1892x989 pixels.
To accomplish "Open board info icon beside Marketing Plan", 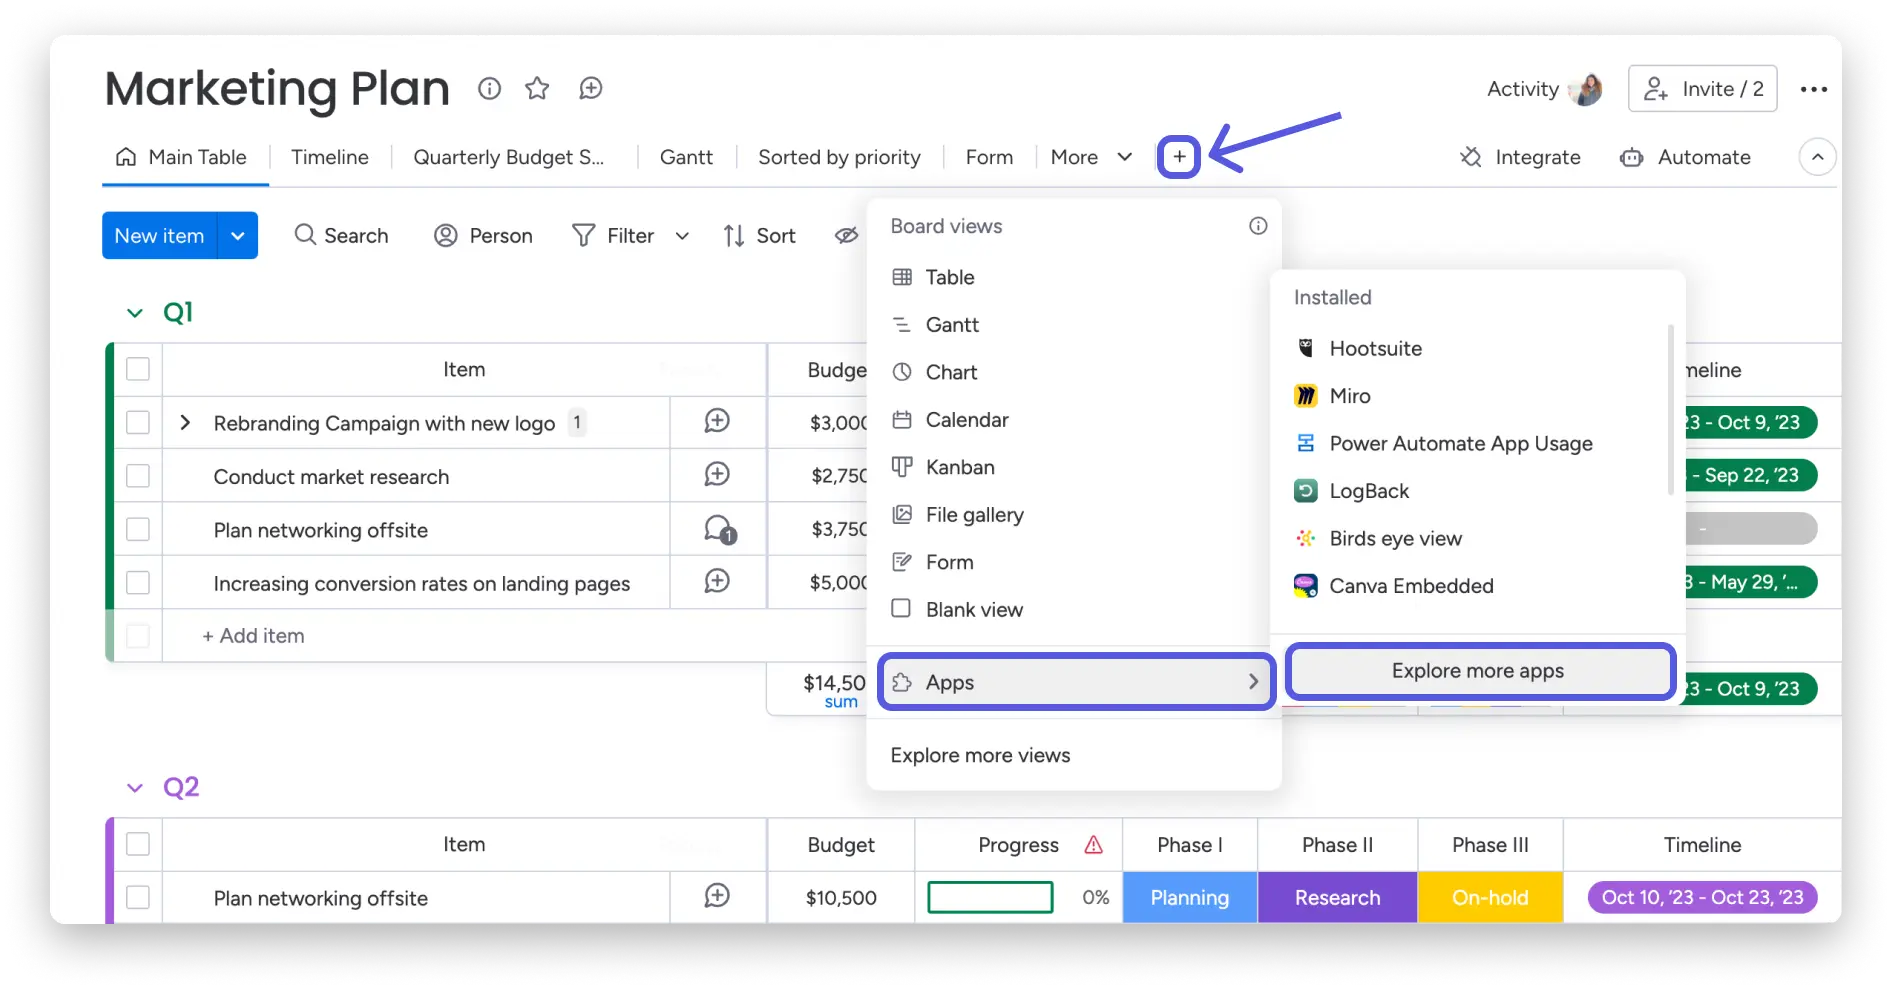I will pyautogui.click(x=489, y=88).
